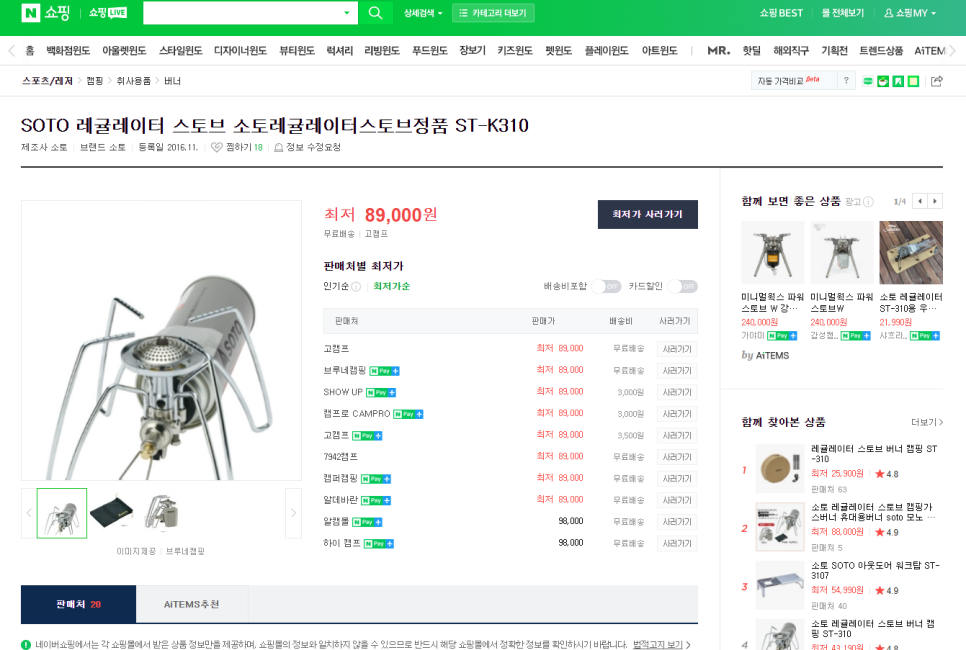Switch to the AiTEMS추천 tab

tap(192, 604)
